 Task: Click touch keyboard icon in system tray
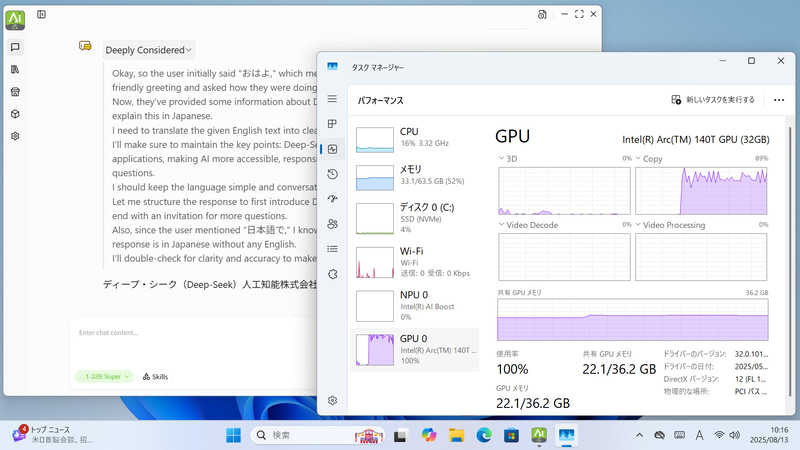click(x=679, y=435)
